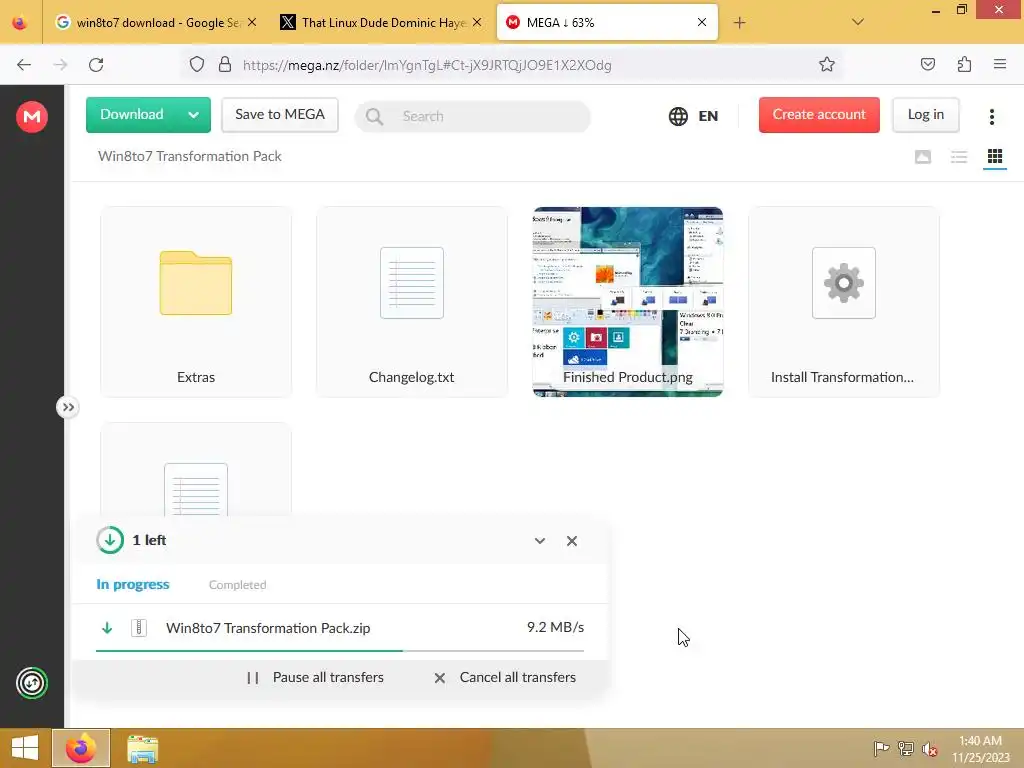This screenshot has height=768, width=1024.
Task: Cancel all transfers
Action: (x=505, y=677)
